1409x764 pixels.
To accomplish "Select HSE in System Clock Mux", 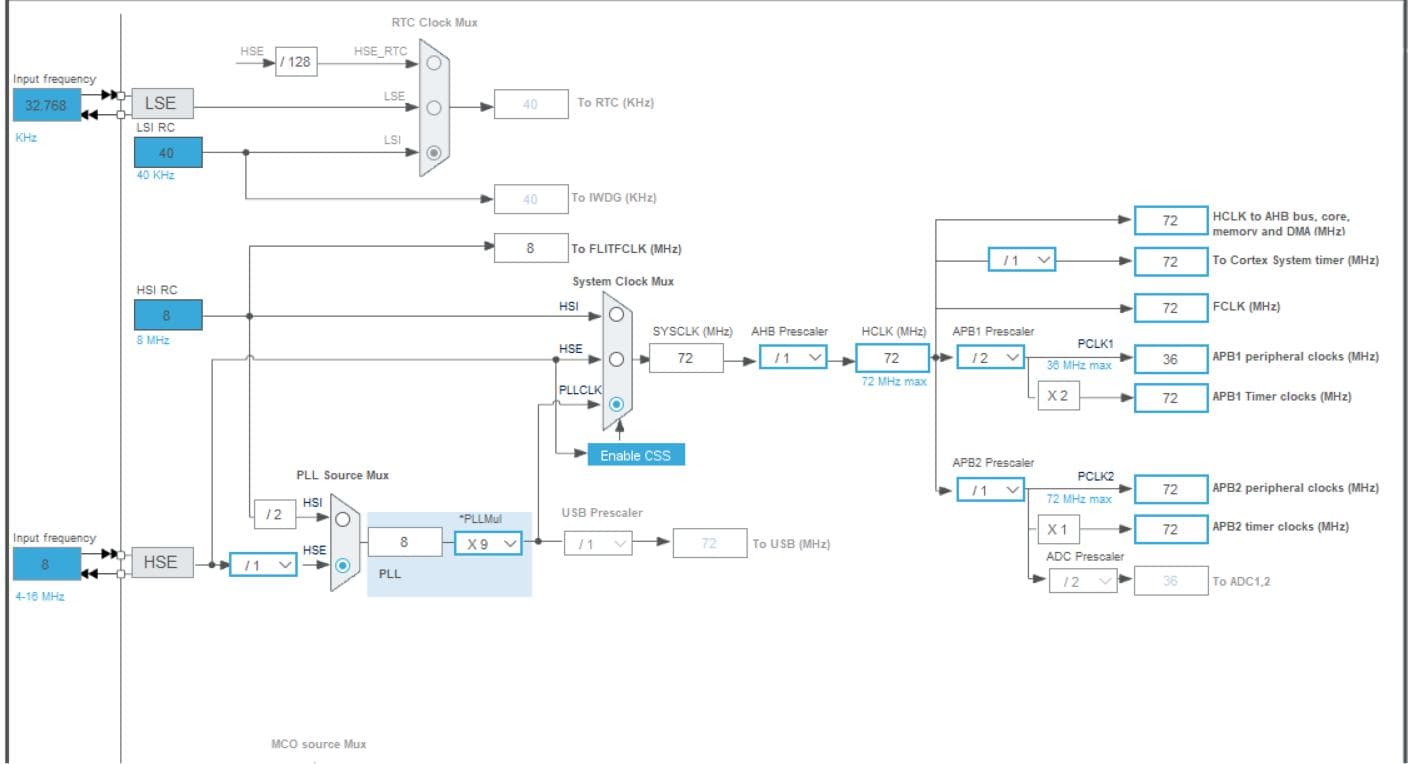I will coord(616,358).
